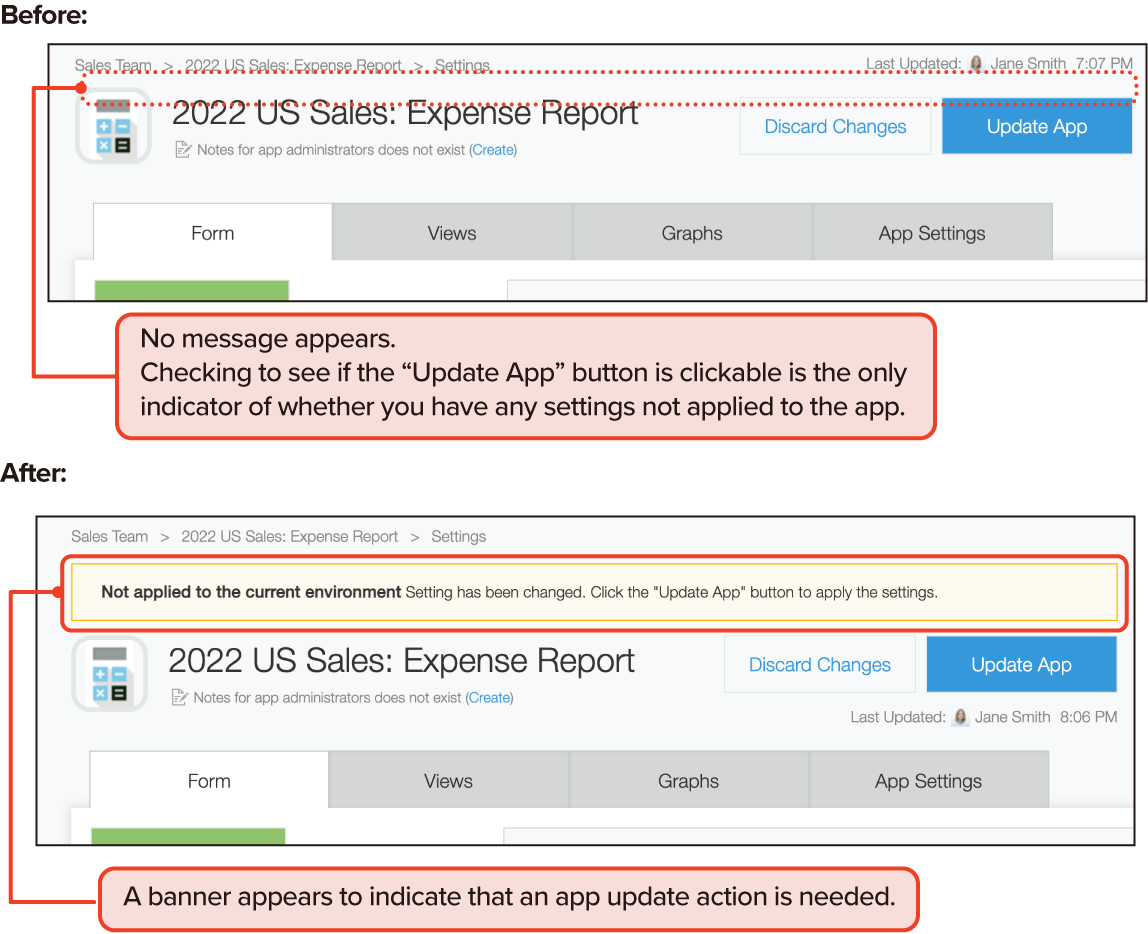Open the Create notes link in After panel
This screenshot has width=1148, height=934.
(489, 697)
